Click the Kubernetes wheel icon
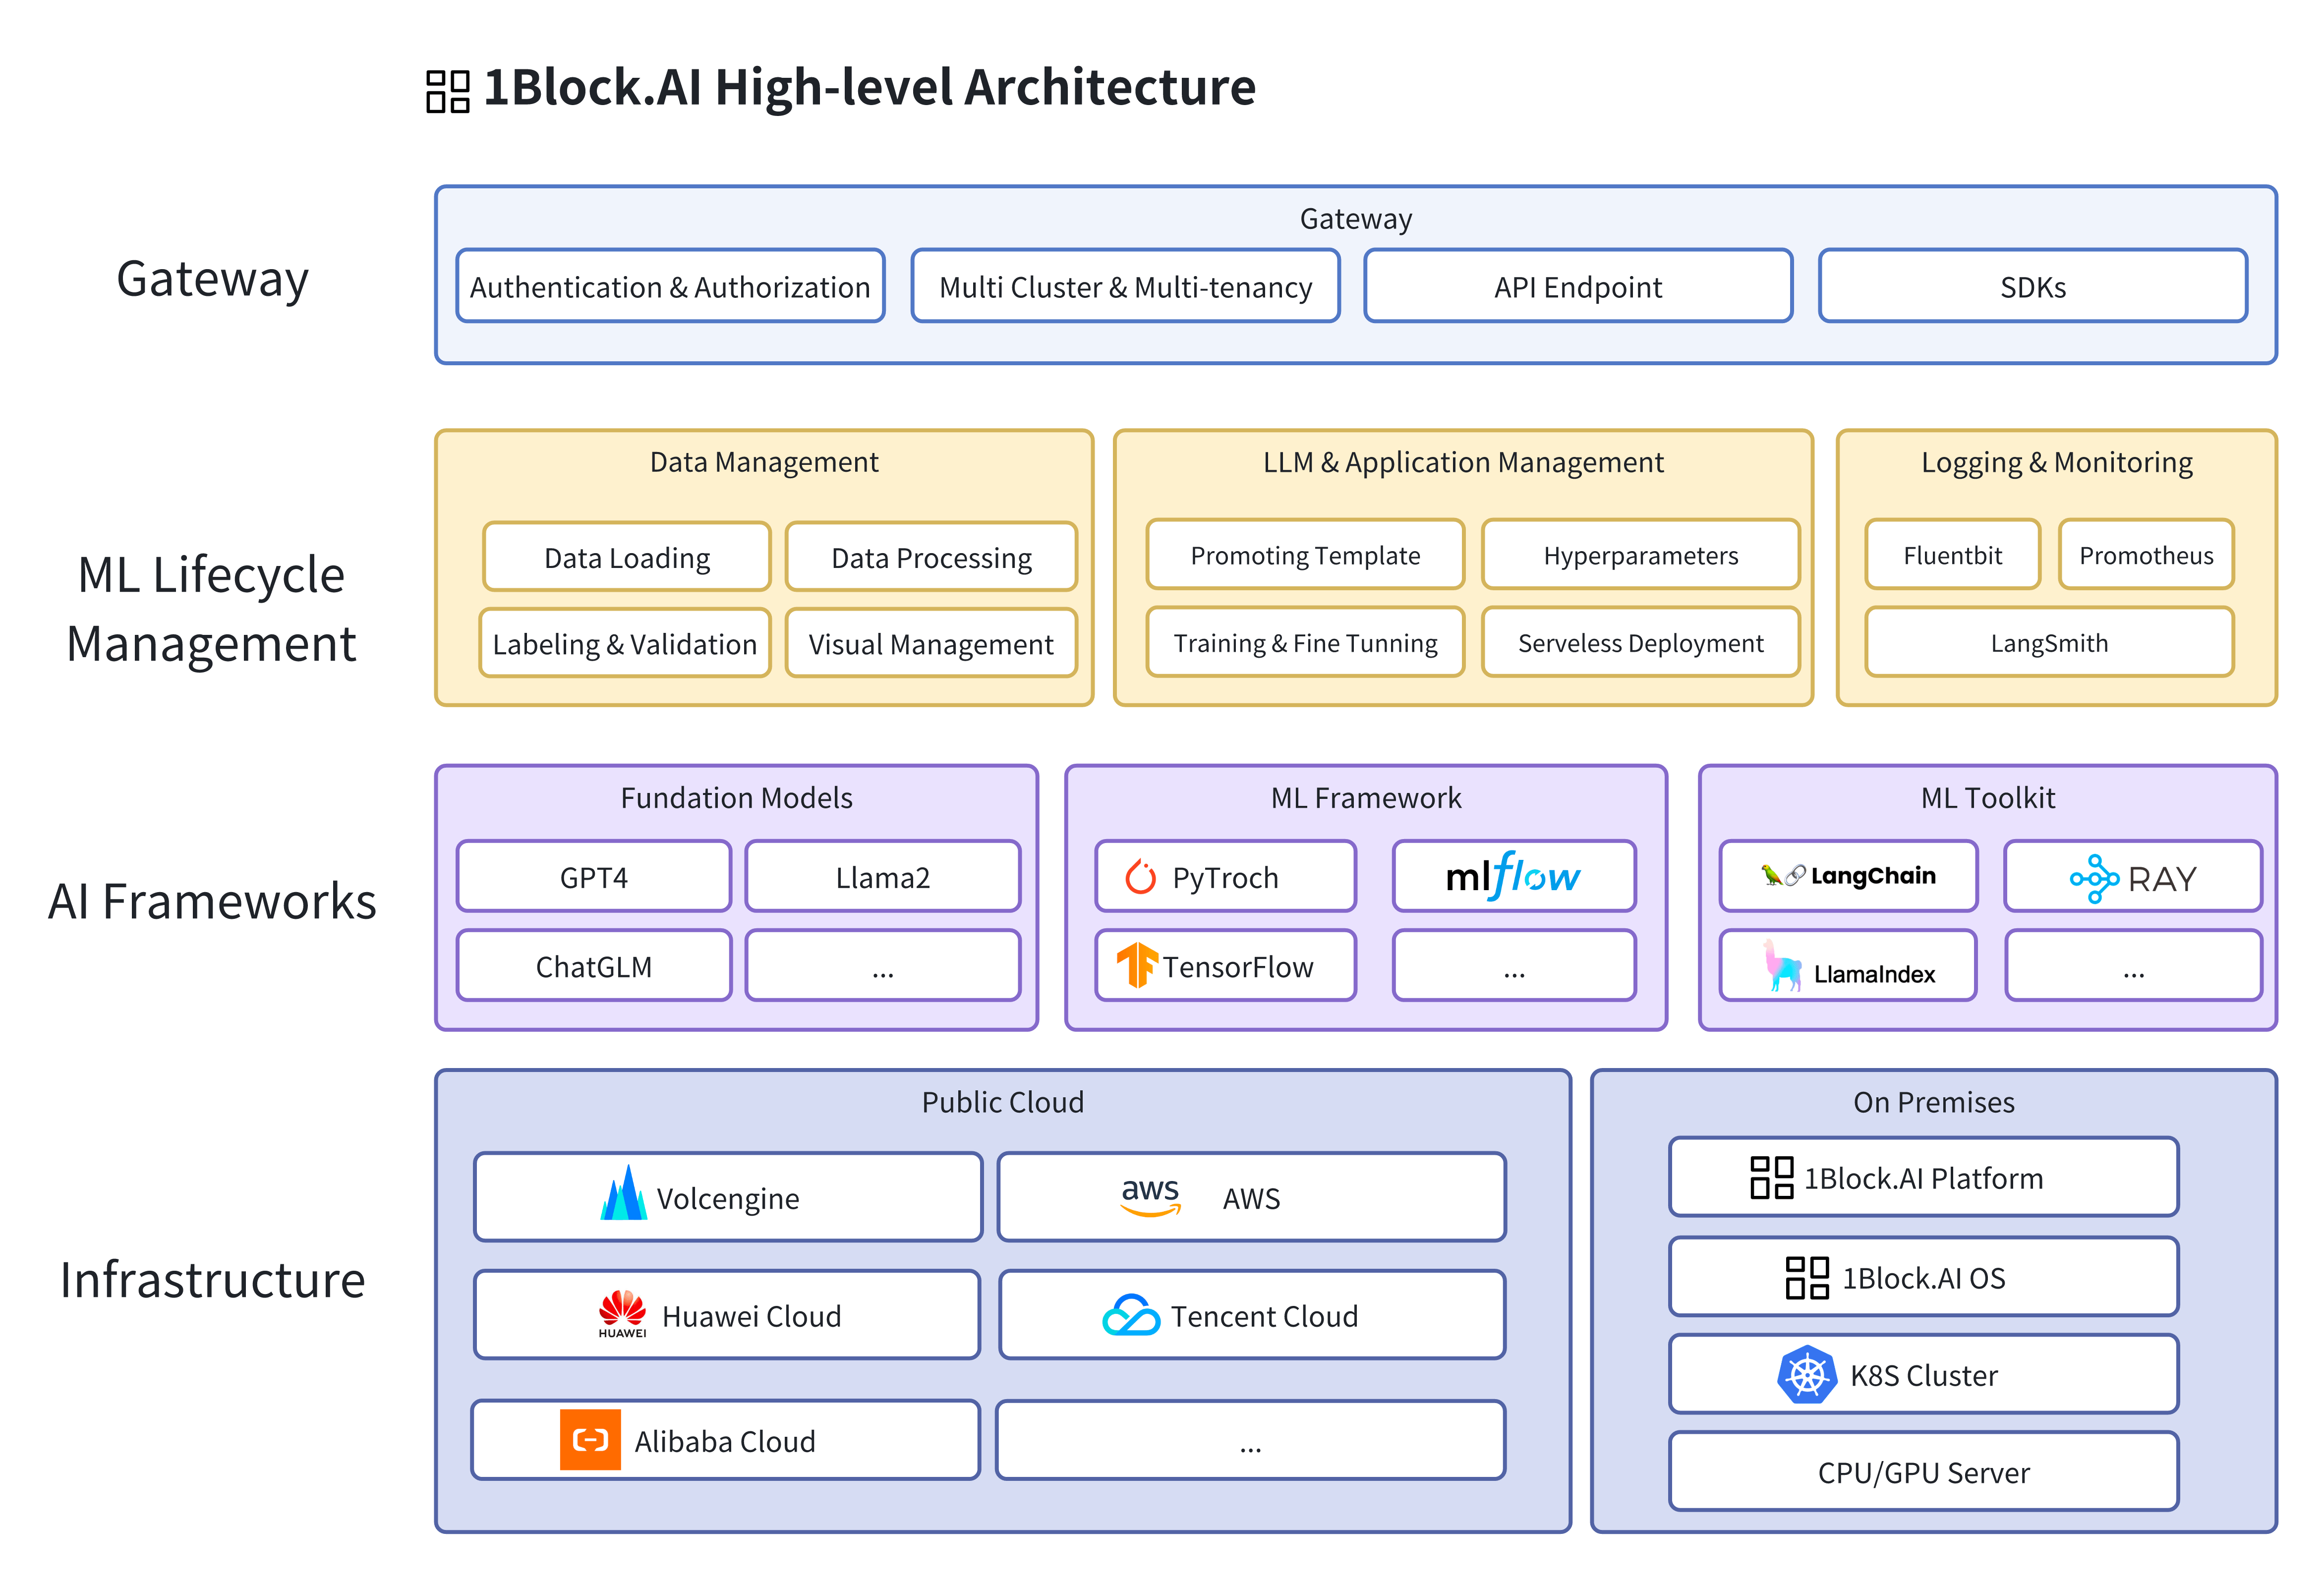This screenshot has width=2324, height=1580. click(x=1807, y=1375)
